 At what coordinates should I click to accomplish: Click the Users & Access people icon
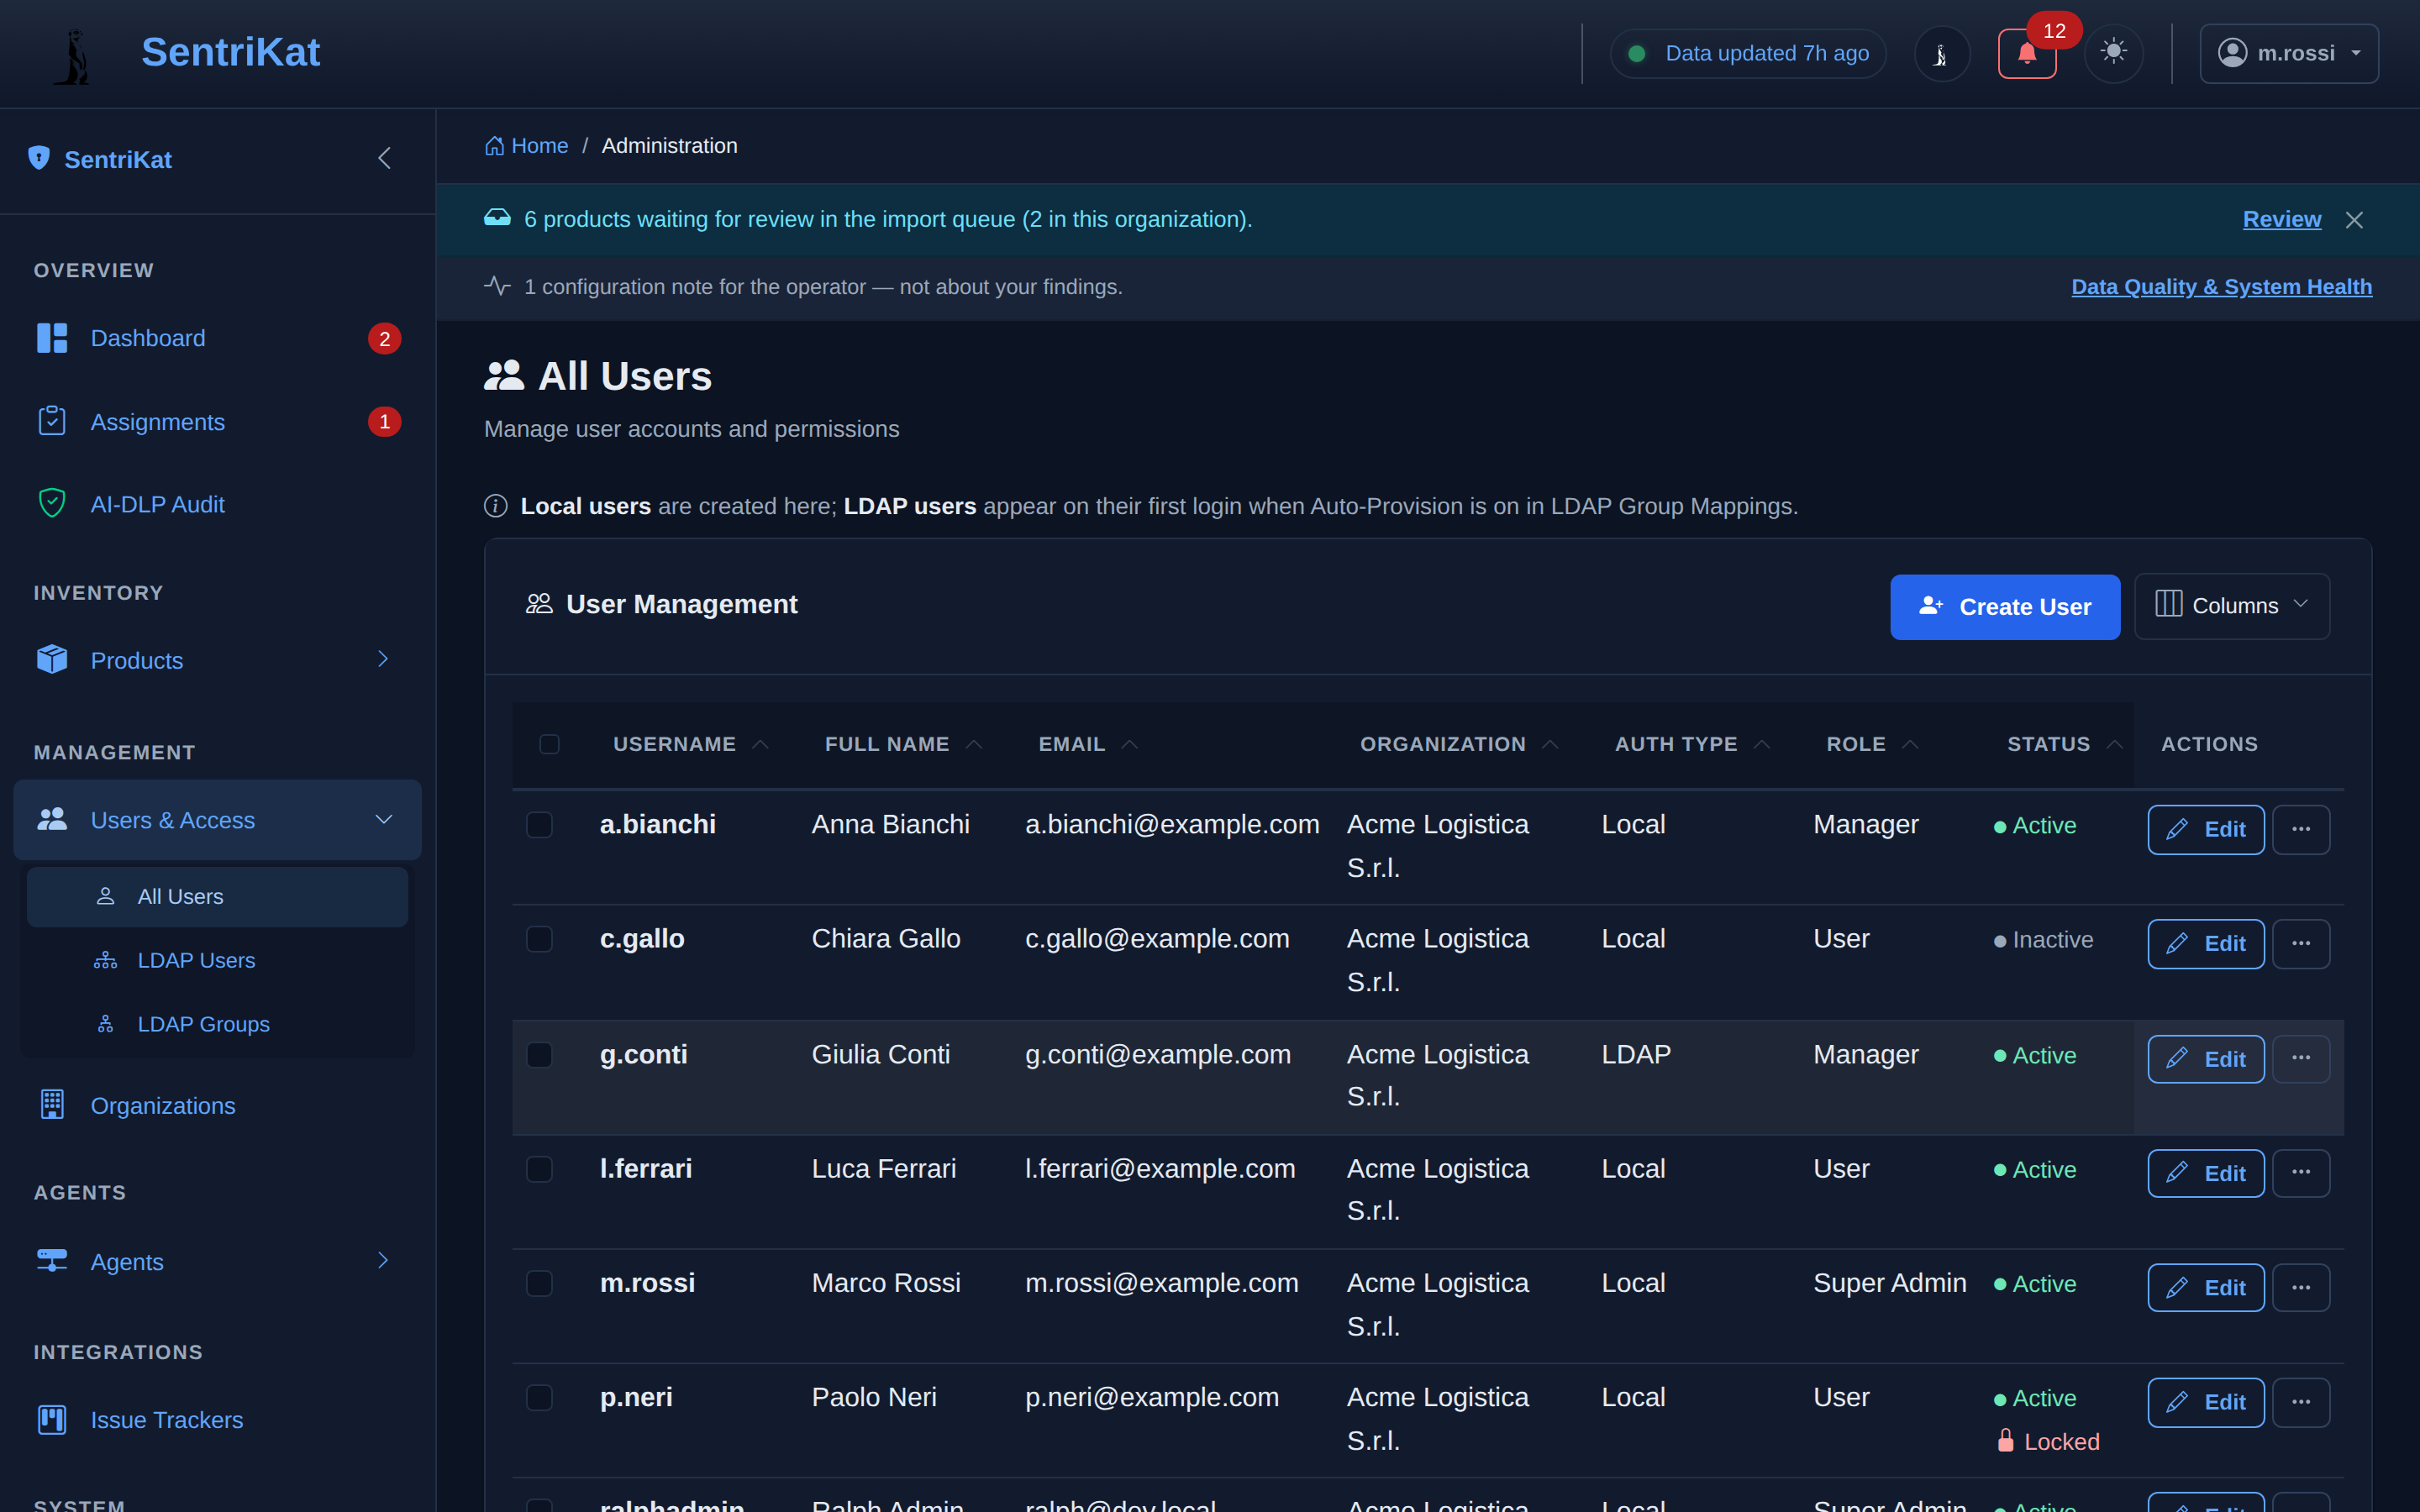tap(52, 819)
